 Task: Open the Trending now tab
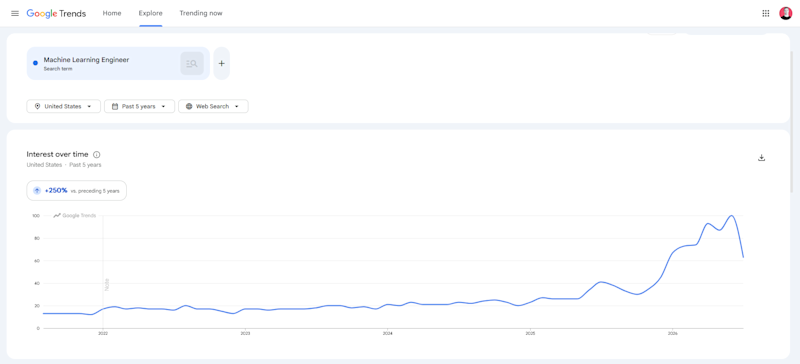(x=201, y=13)
